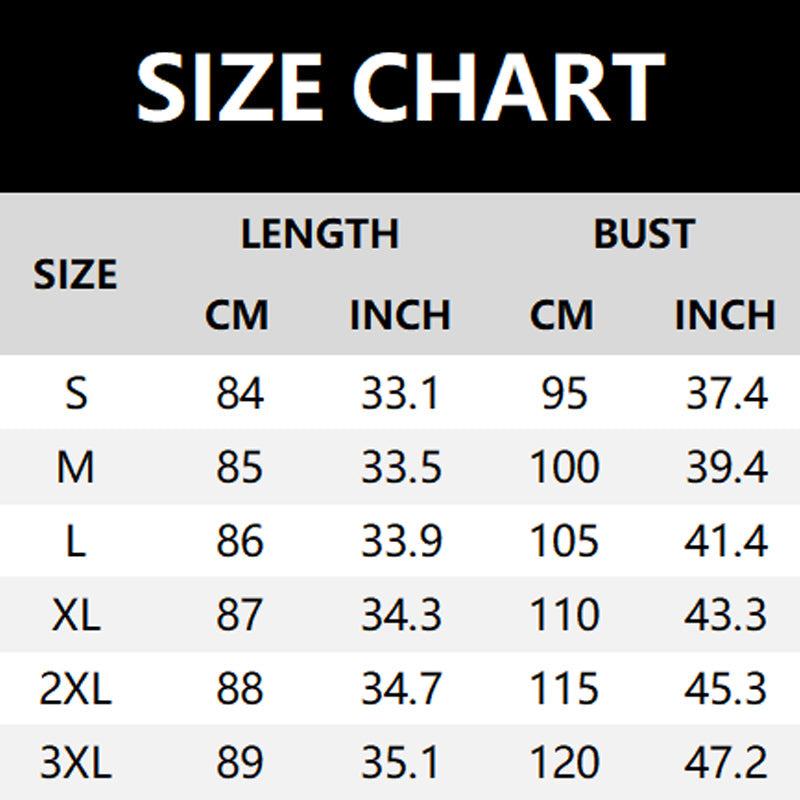Click the 37.4 bust inch value
The height and width of the screenshot is (800, 800).
(727, 393)
